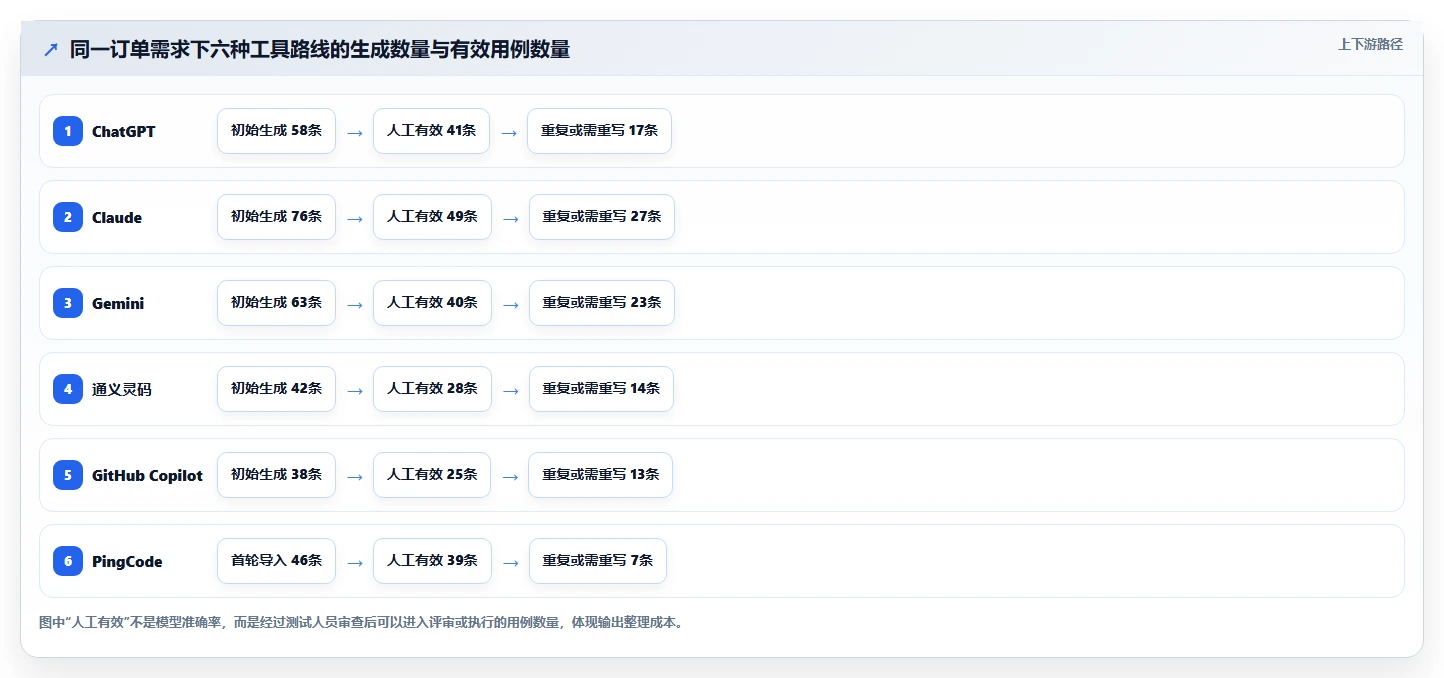
Task: Click the arrow after 人工有效 49条
Action: click(510, 218)
